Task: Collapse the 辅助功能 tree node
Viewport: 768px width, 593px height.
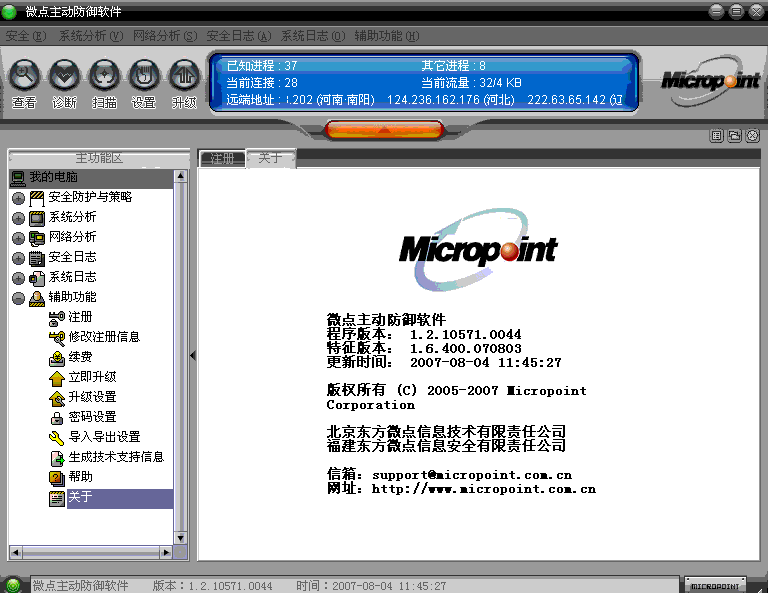Action: pyautogui.click(x=19, y=299)
